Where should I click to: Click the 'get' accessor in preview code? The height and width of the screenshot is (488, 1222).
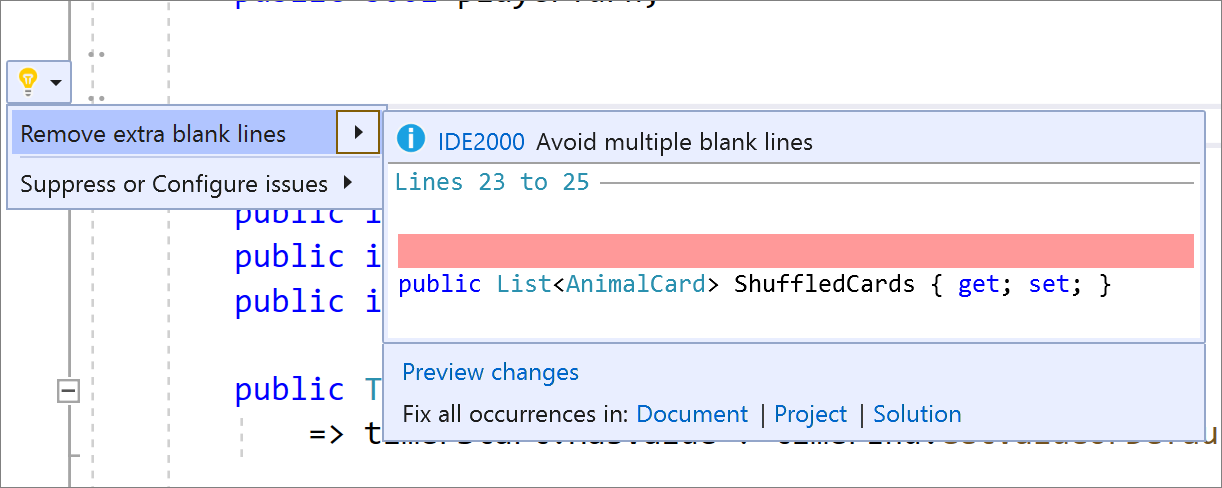[x=977, y=285]
